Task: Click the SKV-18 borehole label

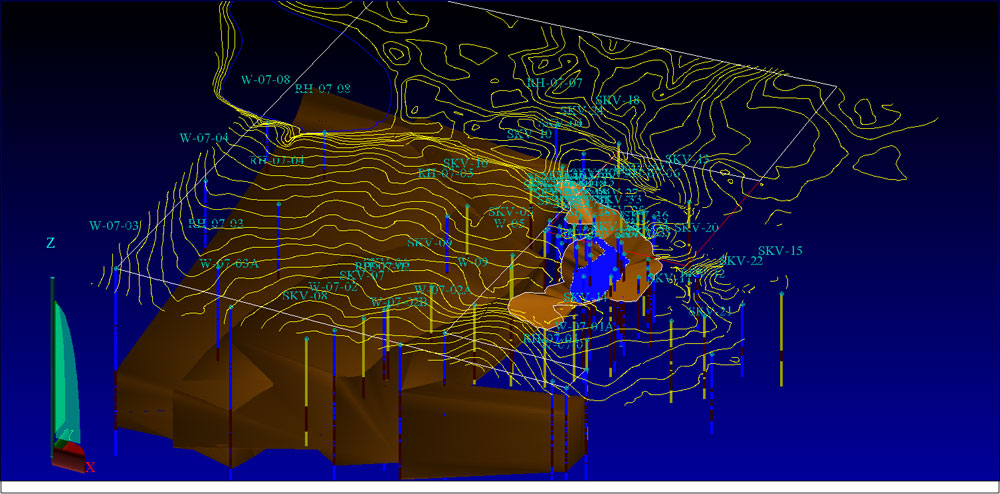Action: click(617, 100)
